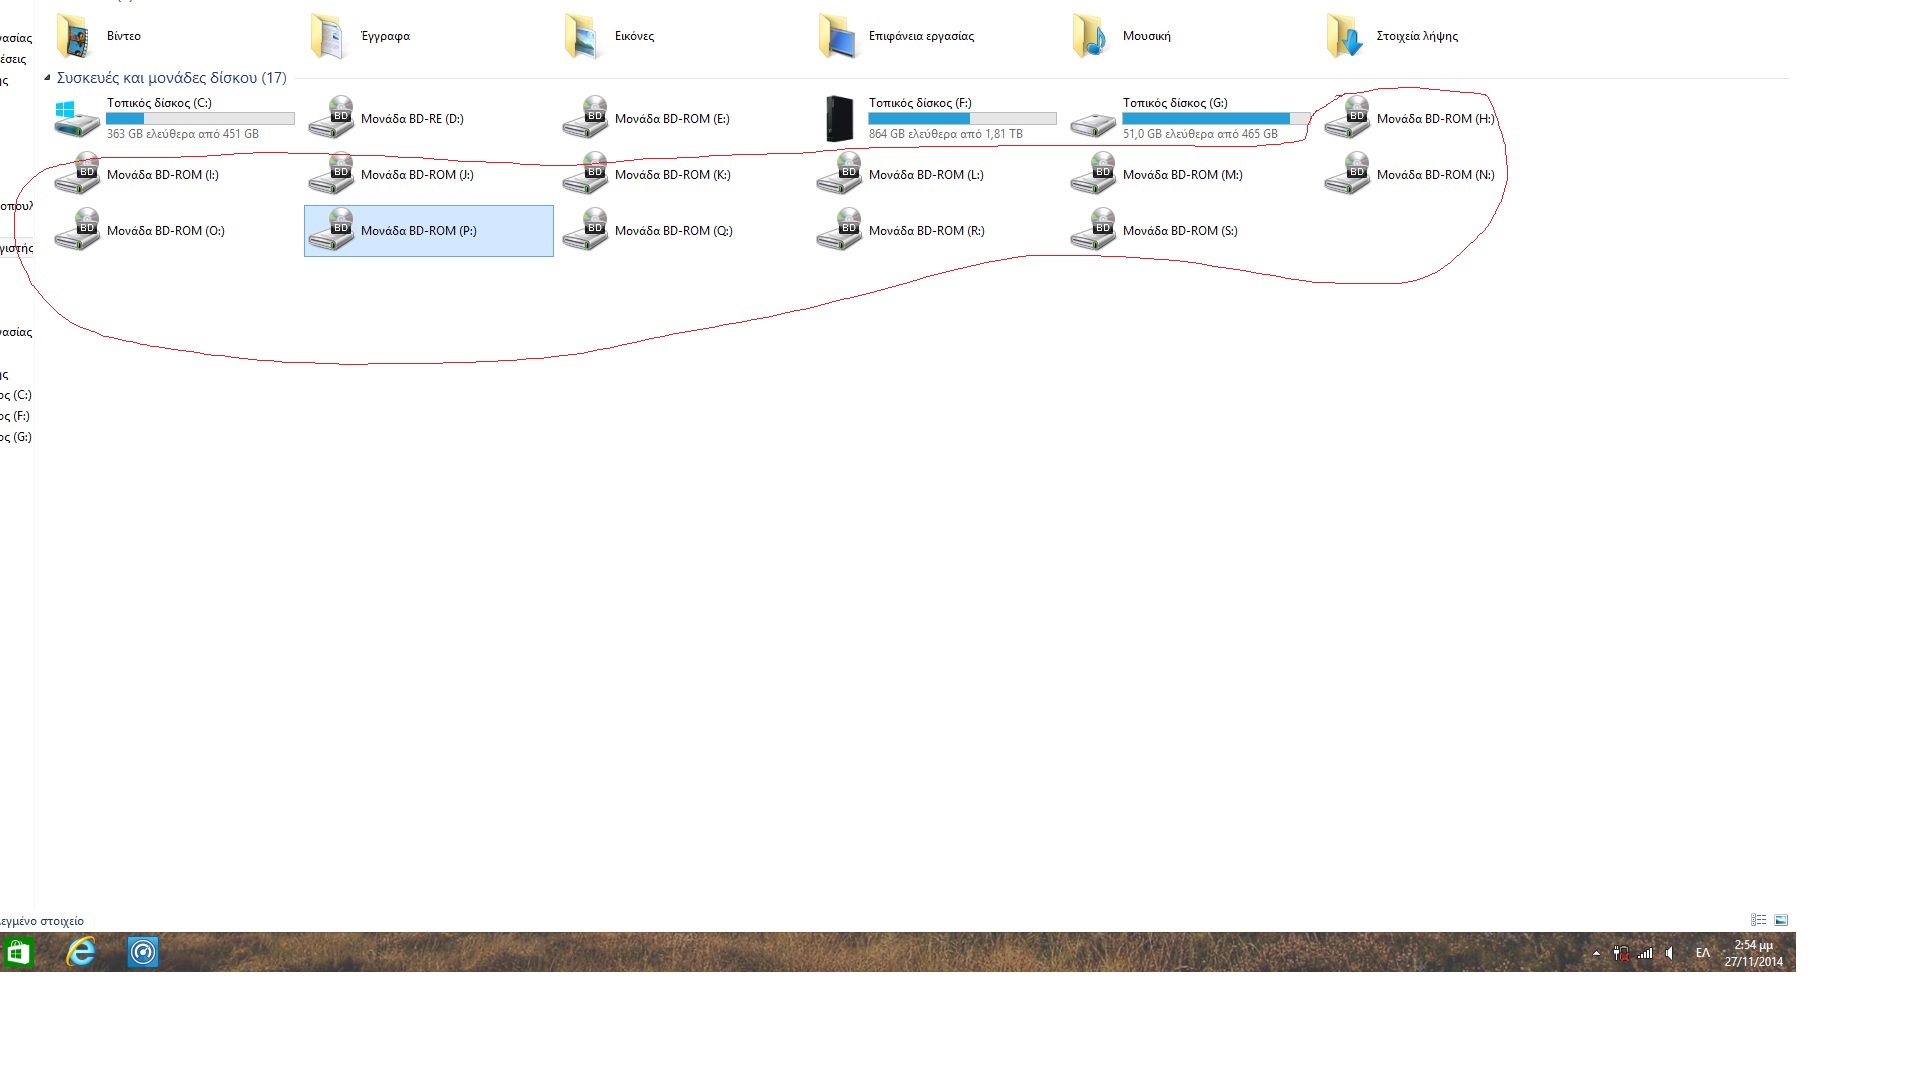Open the Μουσική folder icon
Viewport: 1920px width, 1080px height.
[x=1090, y=37]
